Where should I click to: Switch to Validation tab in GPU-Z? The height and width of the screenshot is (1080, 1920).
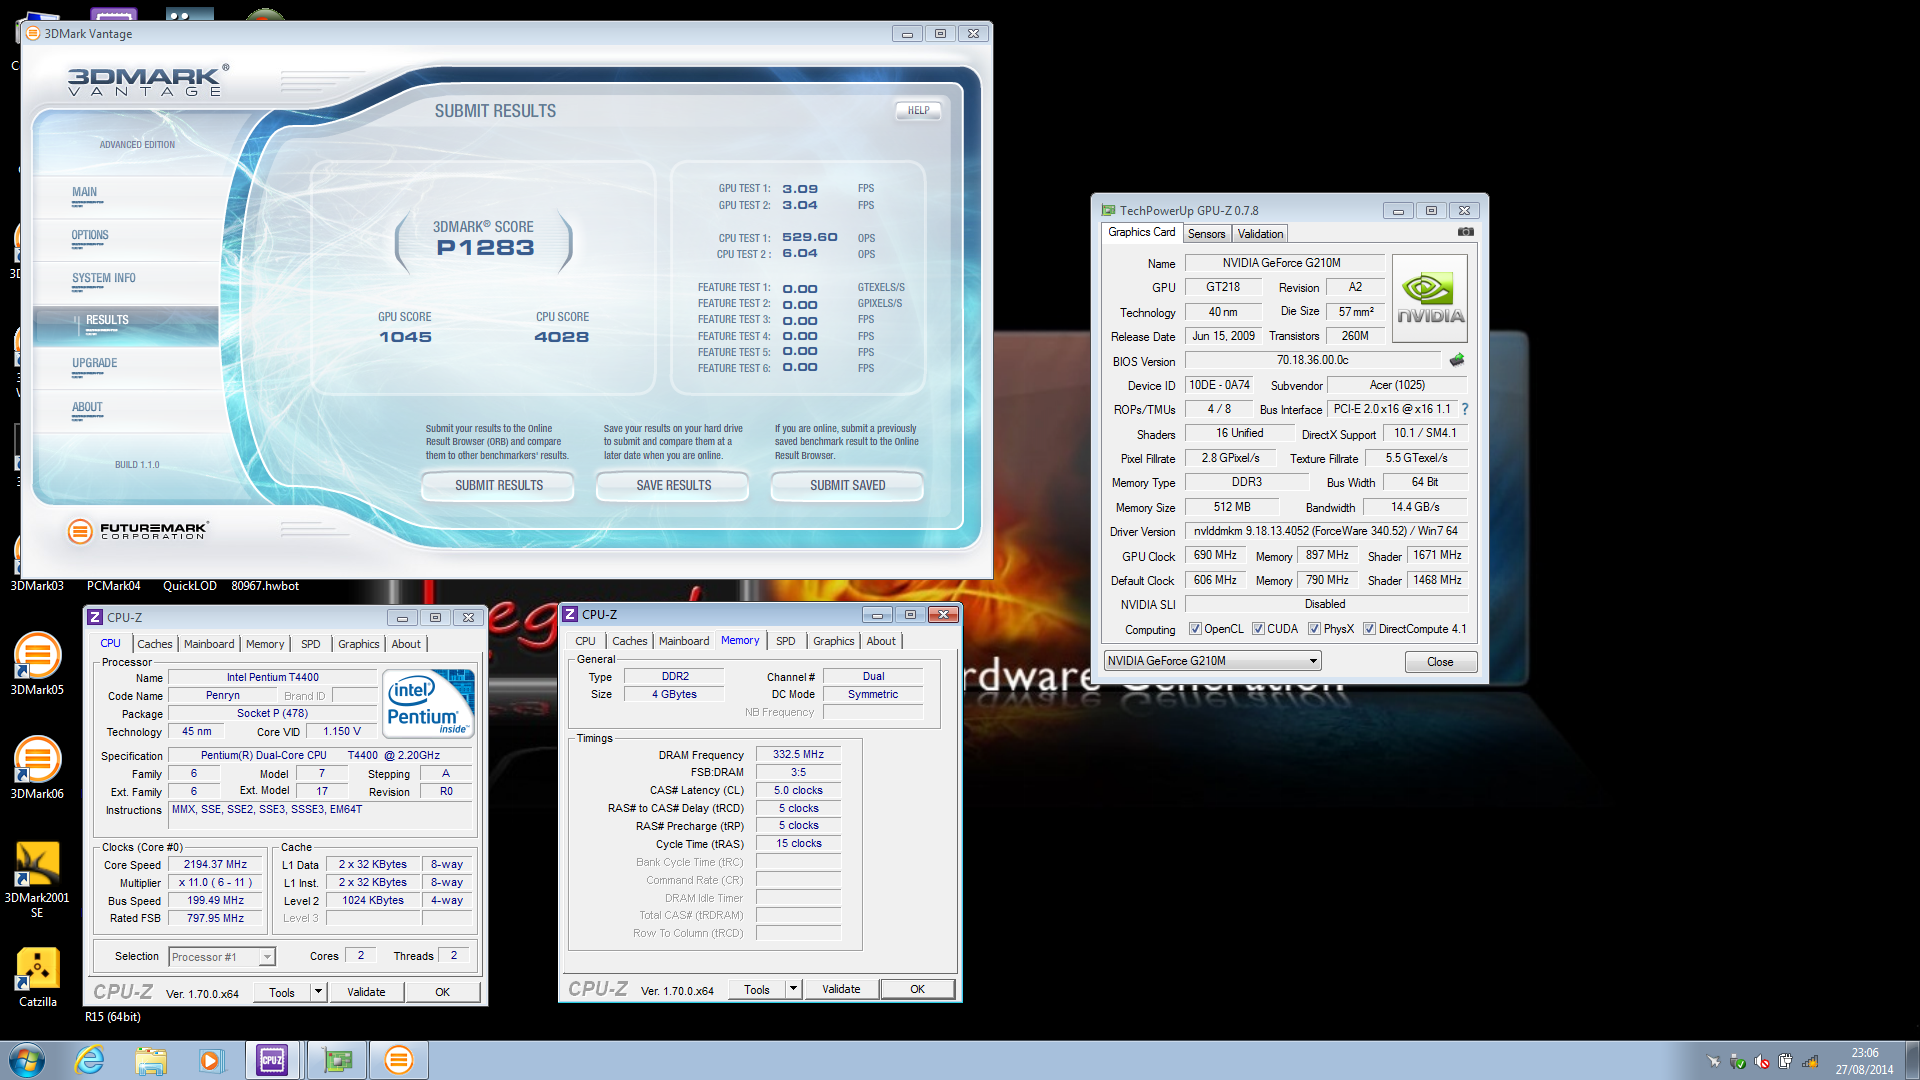[x=1260, y=233]
